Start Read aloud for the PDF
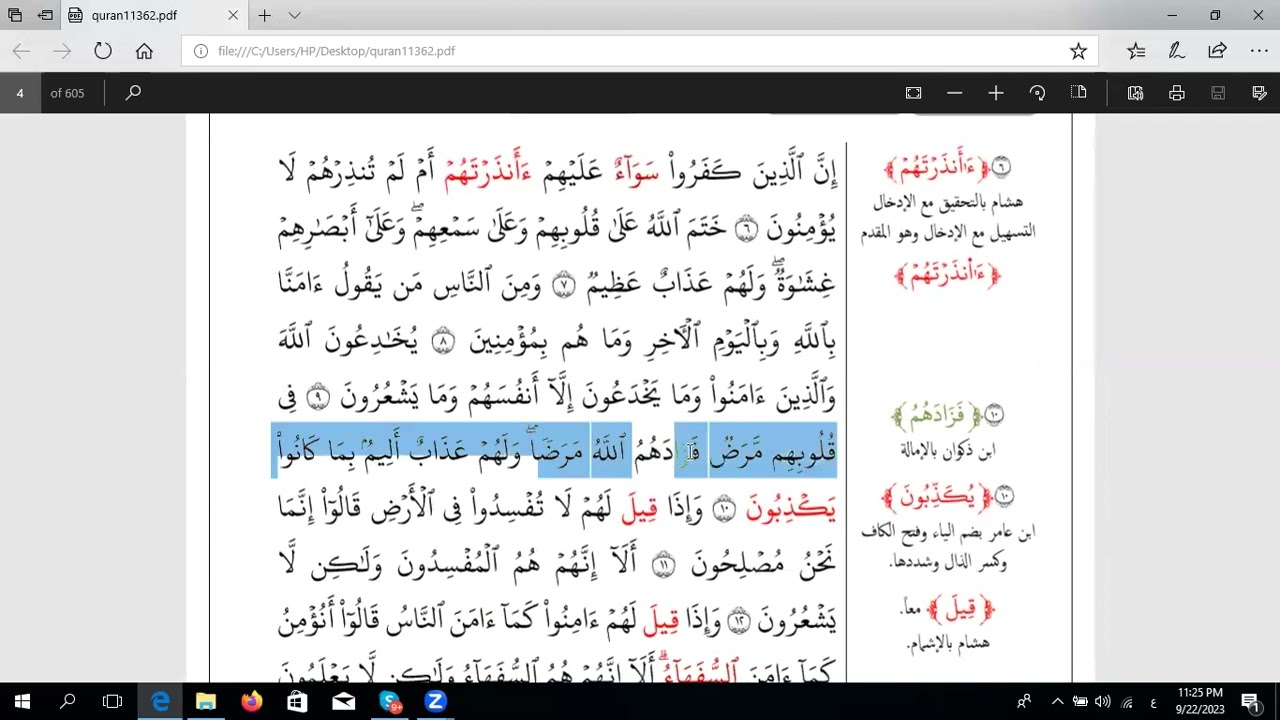The width and height of the screenshot is (1280, 720). tap(1136, 93)
